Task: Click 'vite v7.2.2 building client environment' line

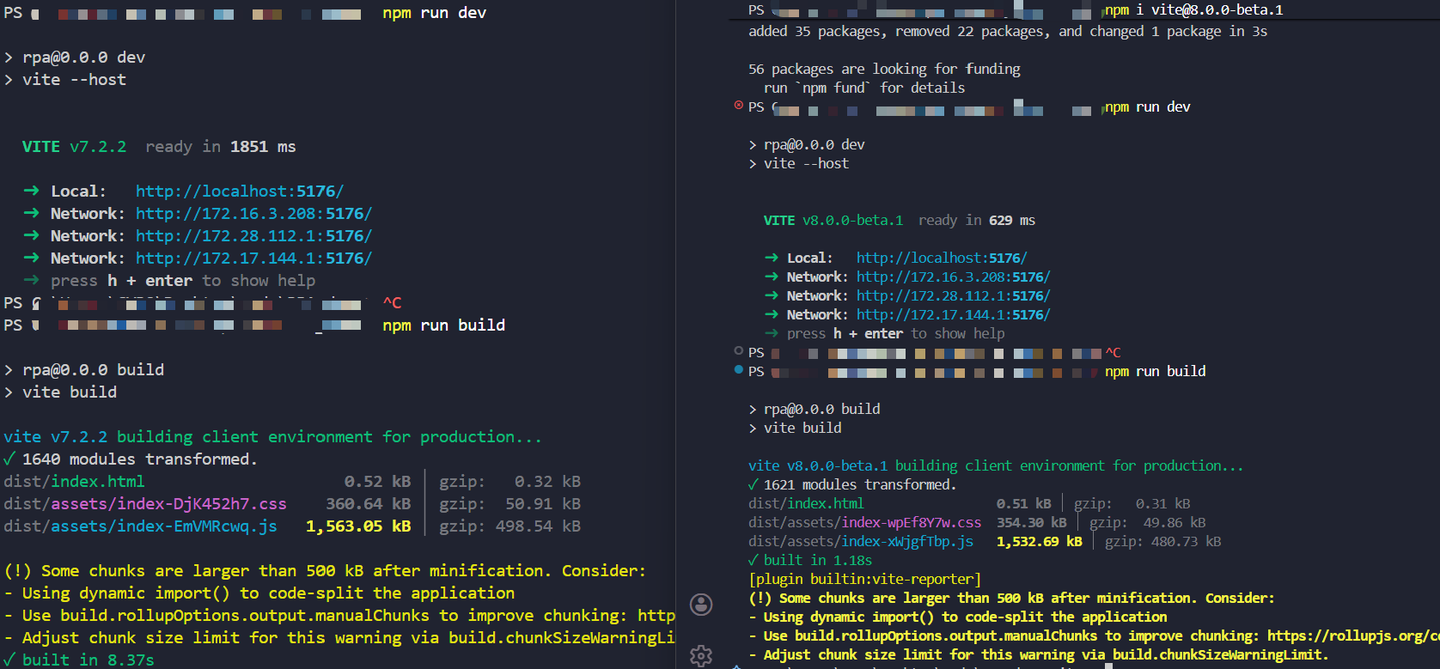Action: click(273, 437)
